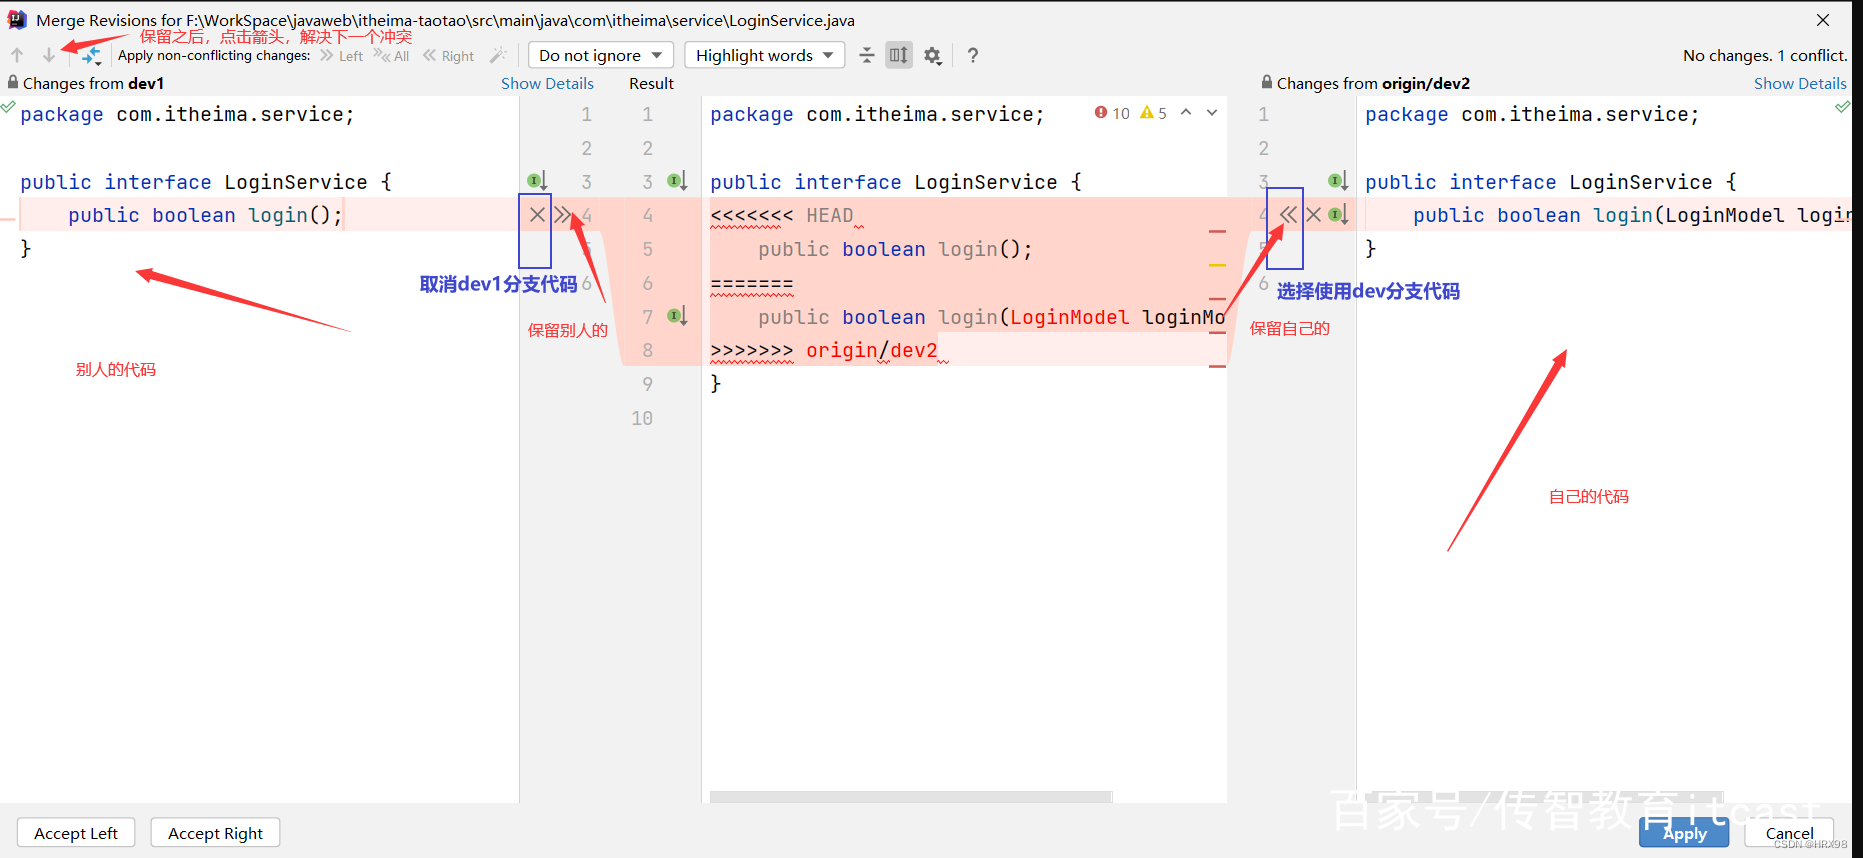Click the Accept Left button

pos(76,833)
